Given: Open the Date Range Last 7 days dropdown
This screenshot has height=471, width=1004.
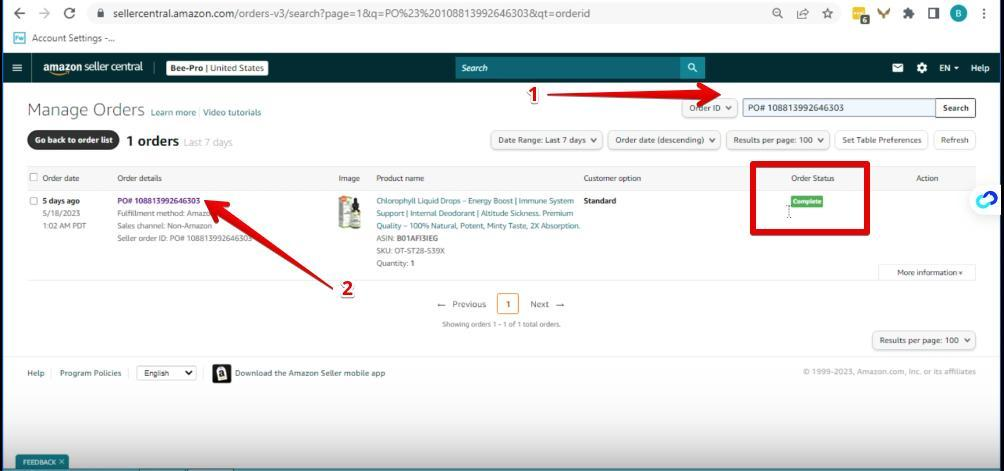Looking at the screenshot, I should [x=546, y=140].
